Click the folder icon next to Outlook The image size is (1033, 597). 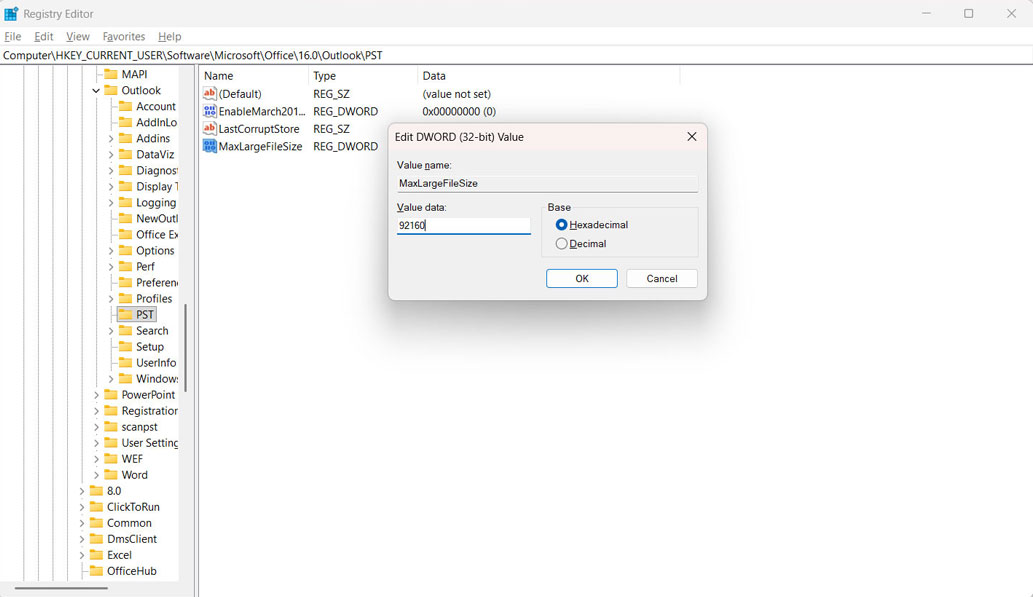pyautogui.click(x=112, y=90)
